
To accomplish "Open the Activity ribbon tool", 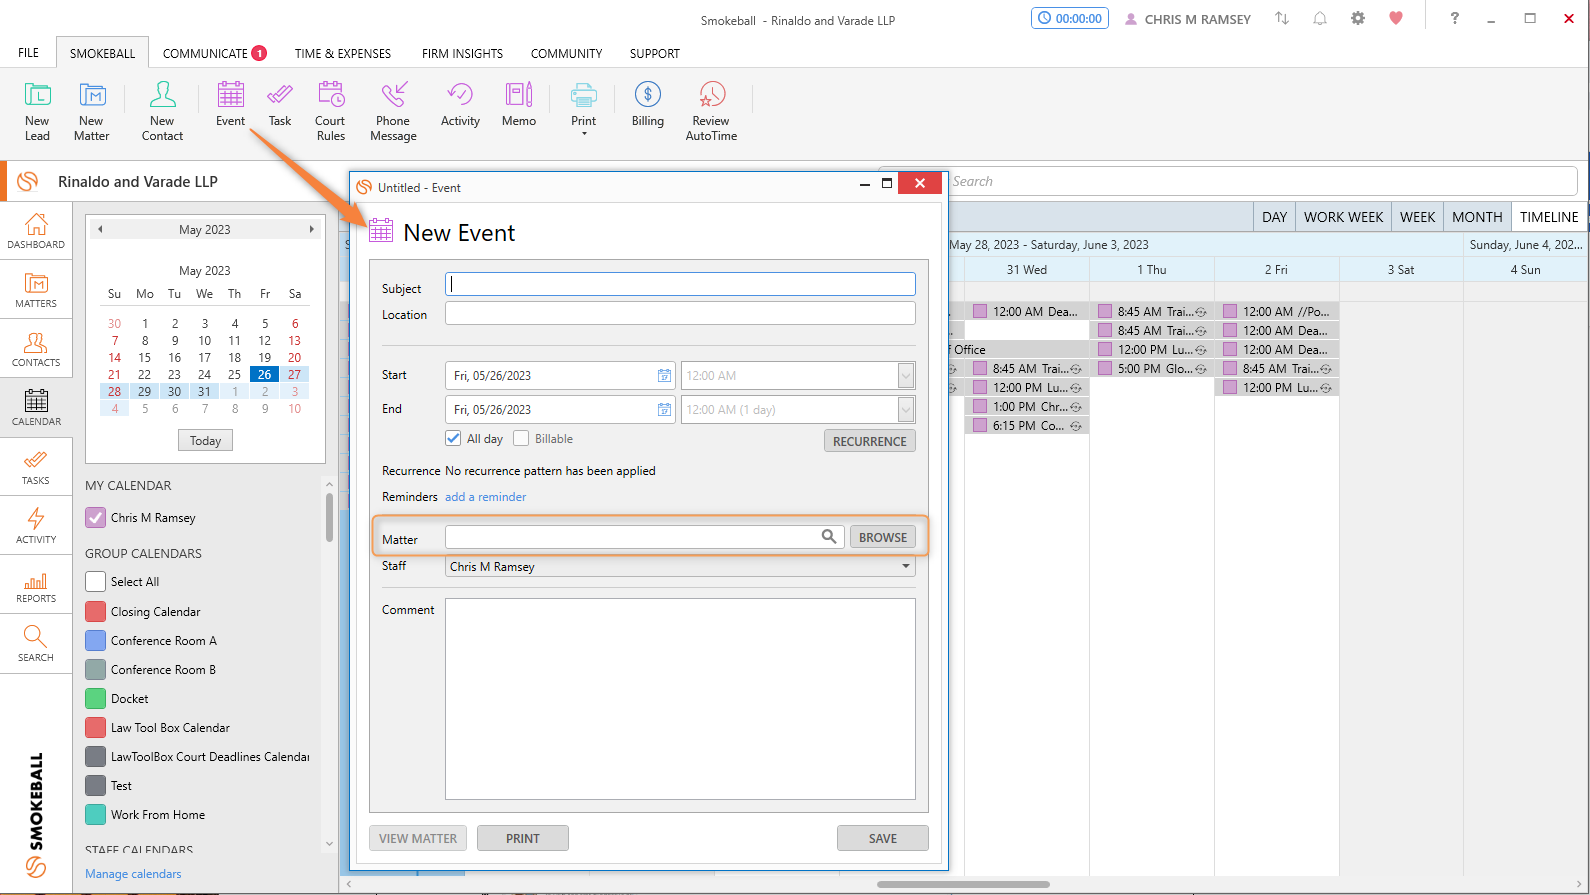I will pos(460,104).
